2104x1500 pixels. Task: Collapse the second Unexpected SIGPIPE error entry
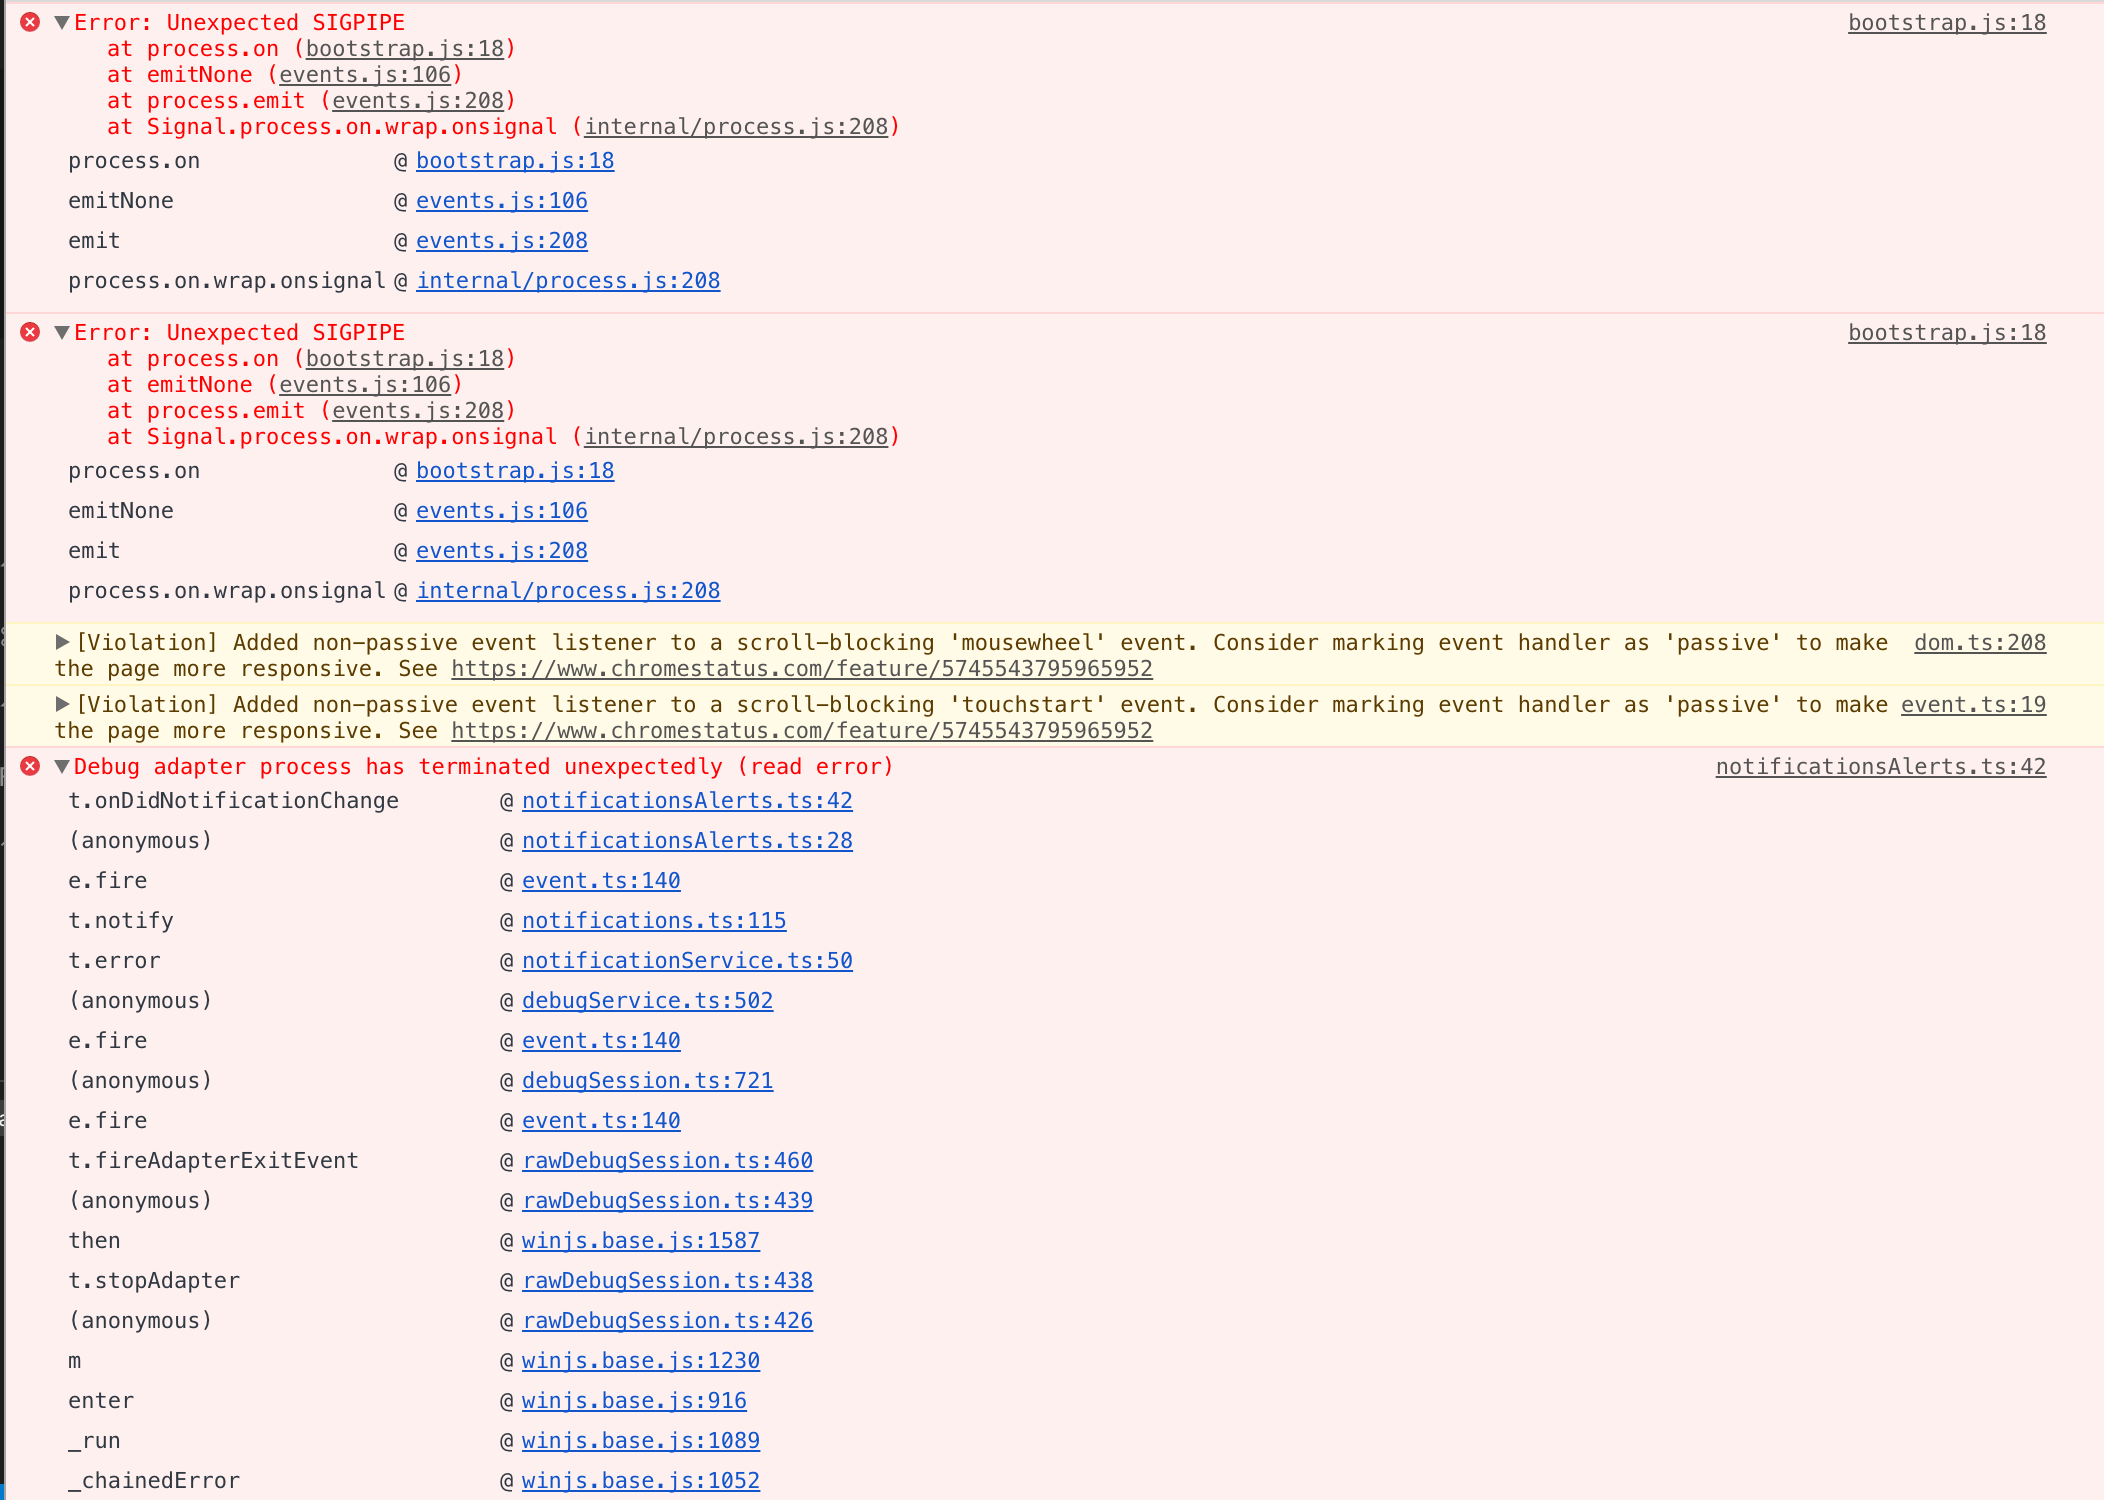point(63,332)
